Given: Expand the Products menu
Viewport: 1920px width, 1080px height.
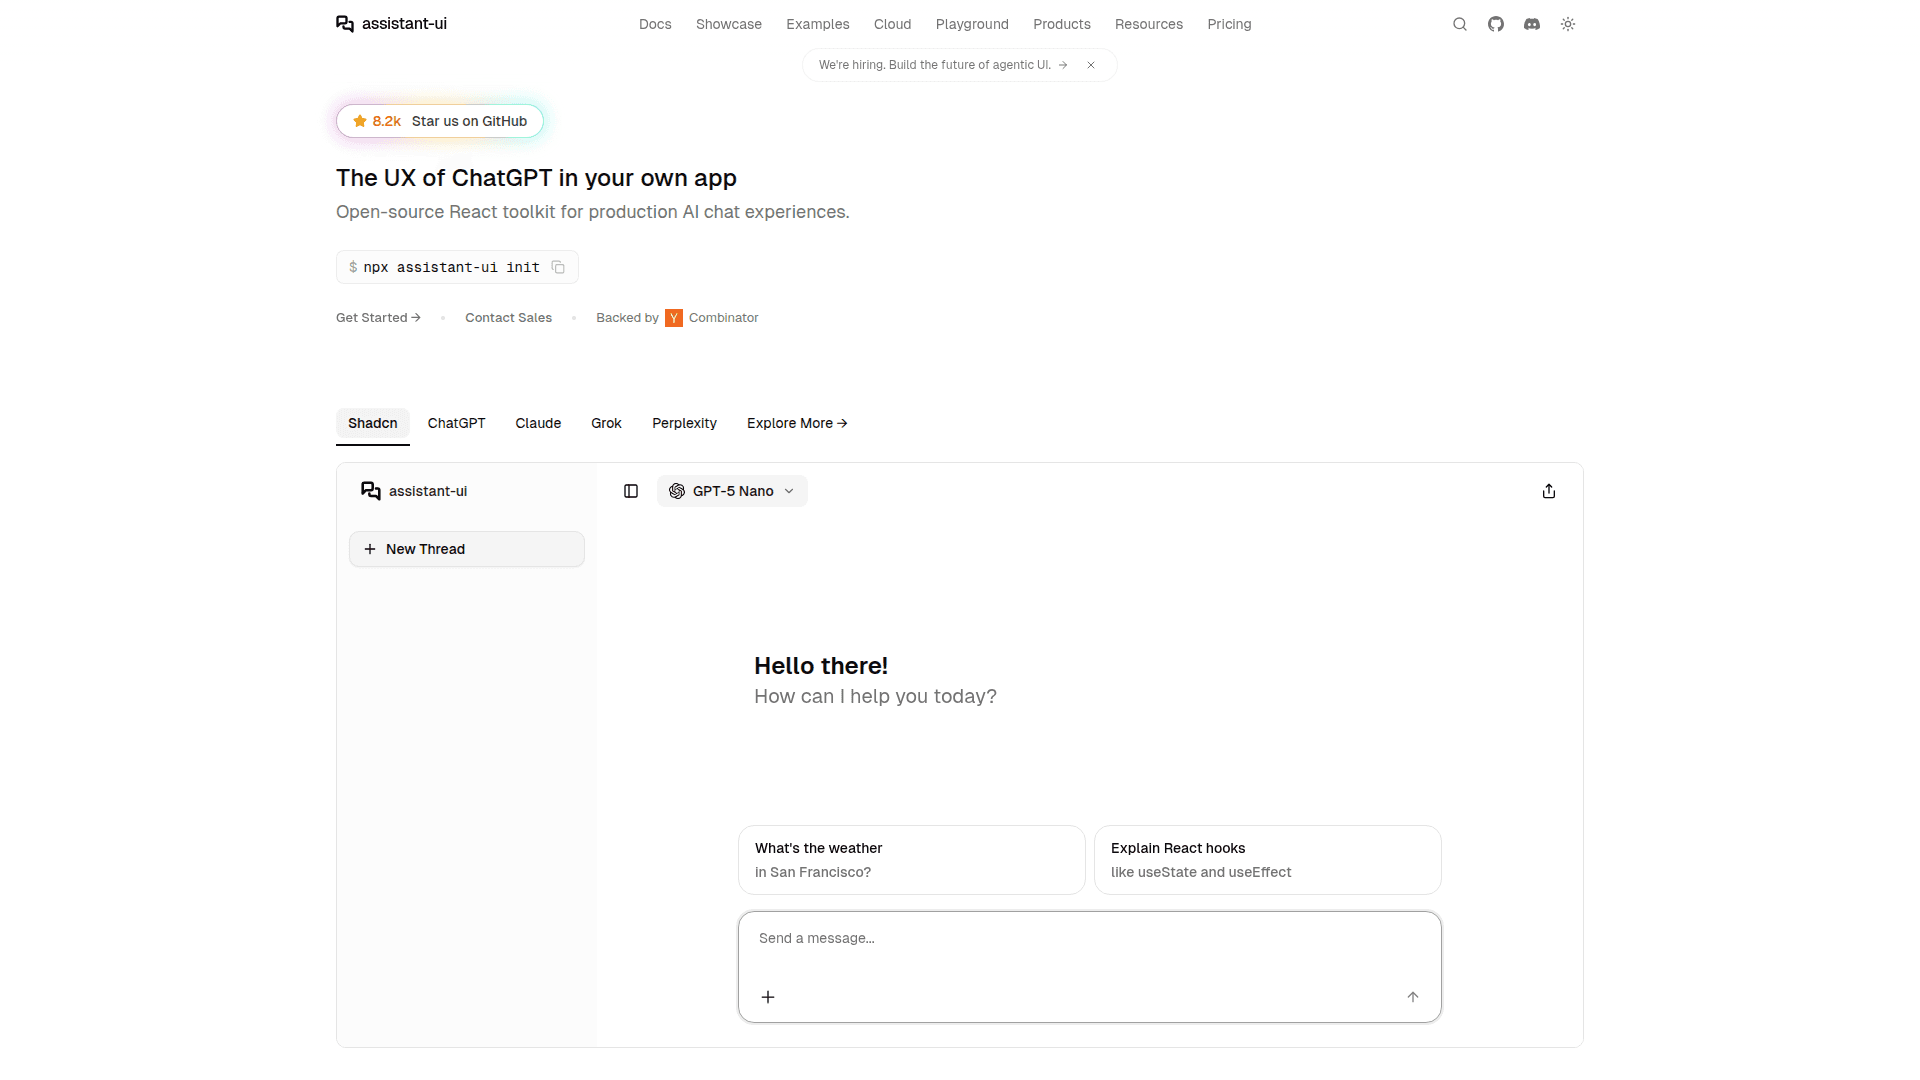Looking at the screenshot, I should (1062, 24).
